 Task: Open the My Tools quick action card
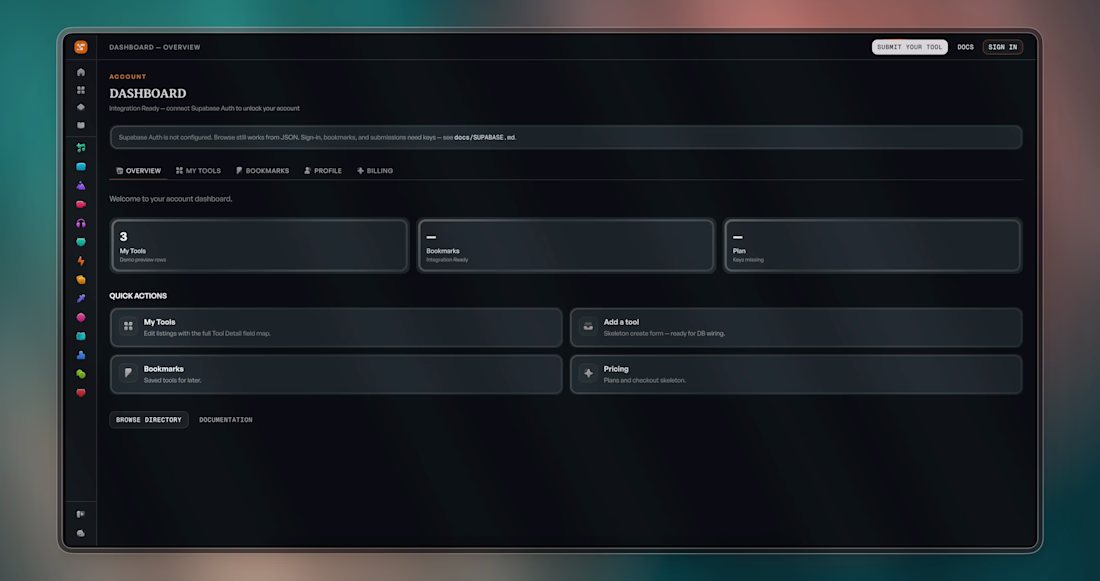pos(336,327)
